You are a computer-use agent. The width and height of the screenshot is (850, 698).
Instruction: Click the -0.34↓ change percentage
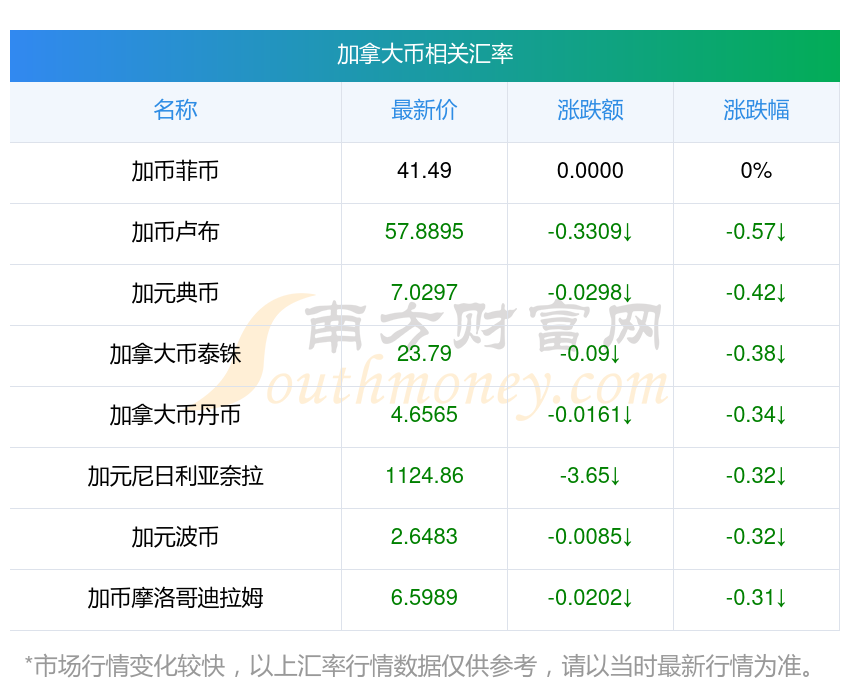(x=756, y=415)
